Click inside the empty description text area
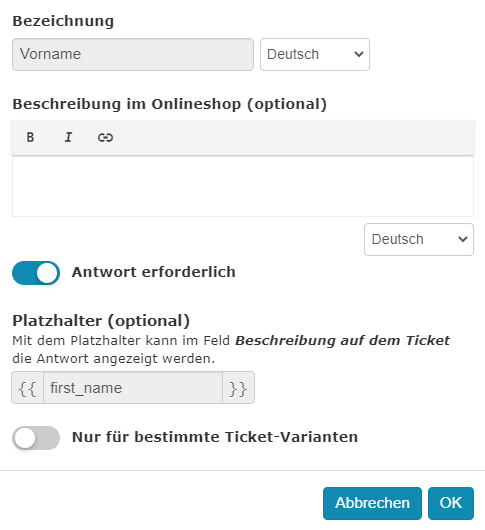This screenshot has height=530, width=485. (243, 186)
